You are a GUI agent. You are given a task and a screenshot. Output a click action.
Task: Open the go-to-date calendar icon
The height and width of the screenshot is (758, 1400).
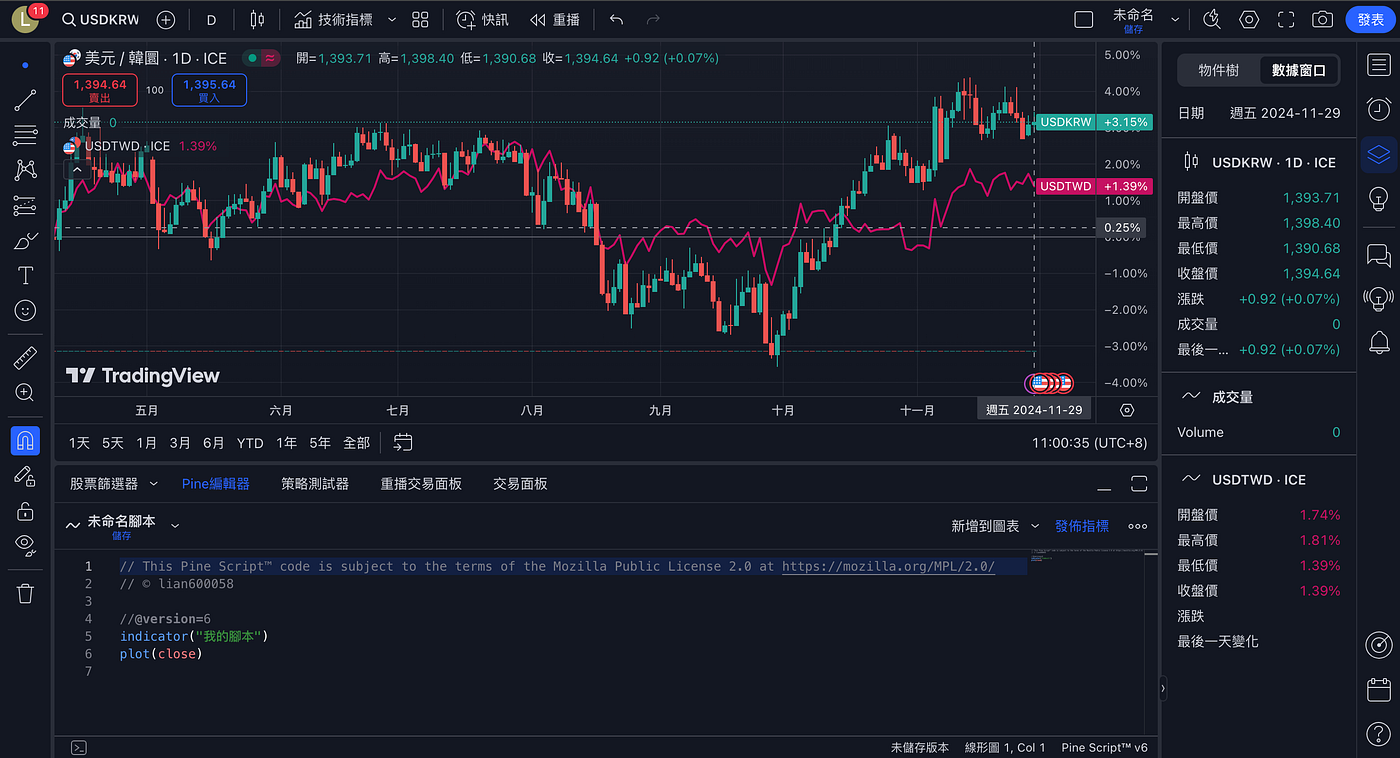point(403,442)
